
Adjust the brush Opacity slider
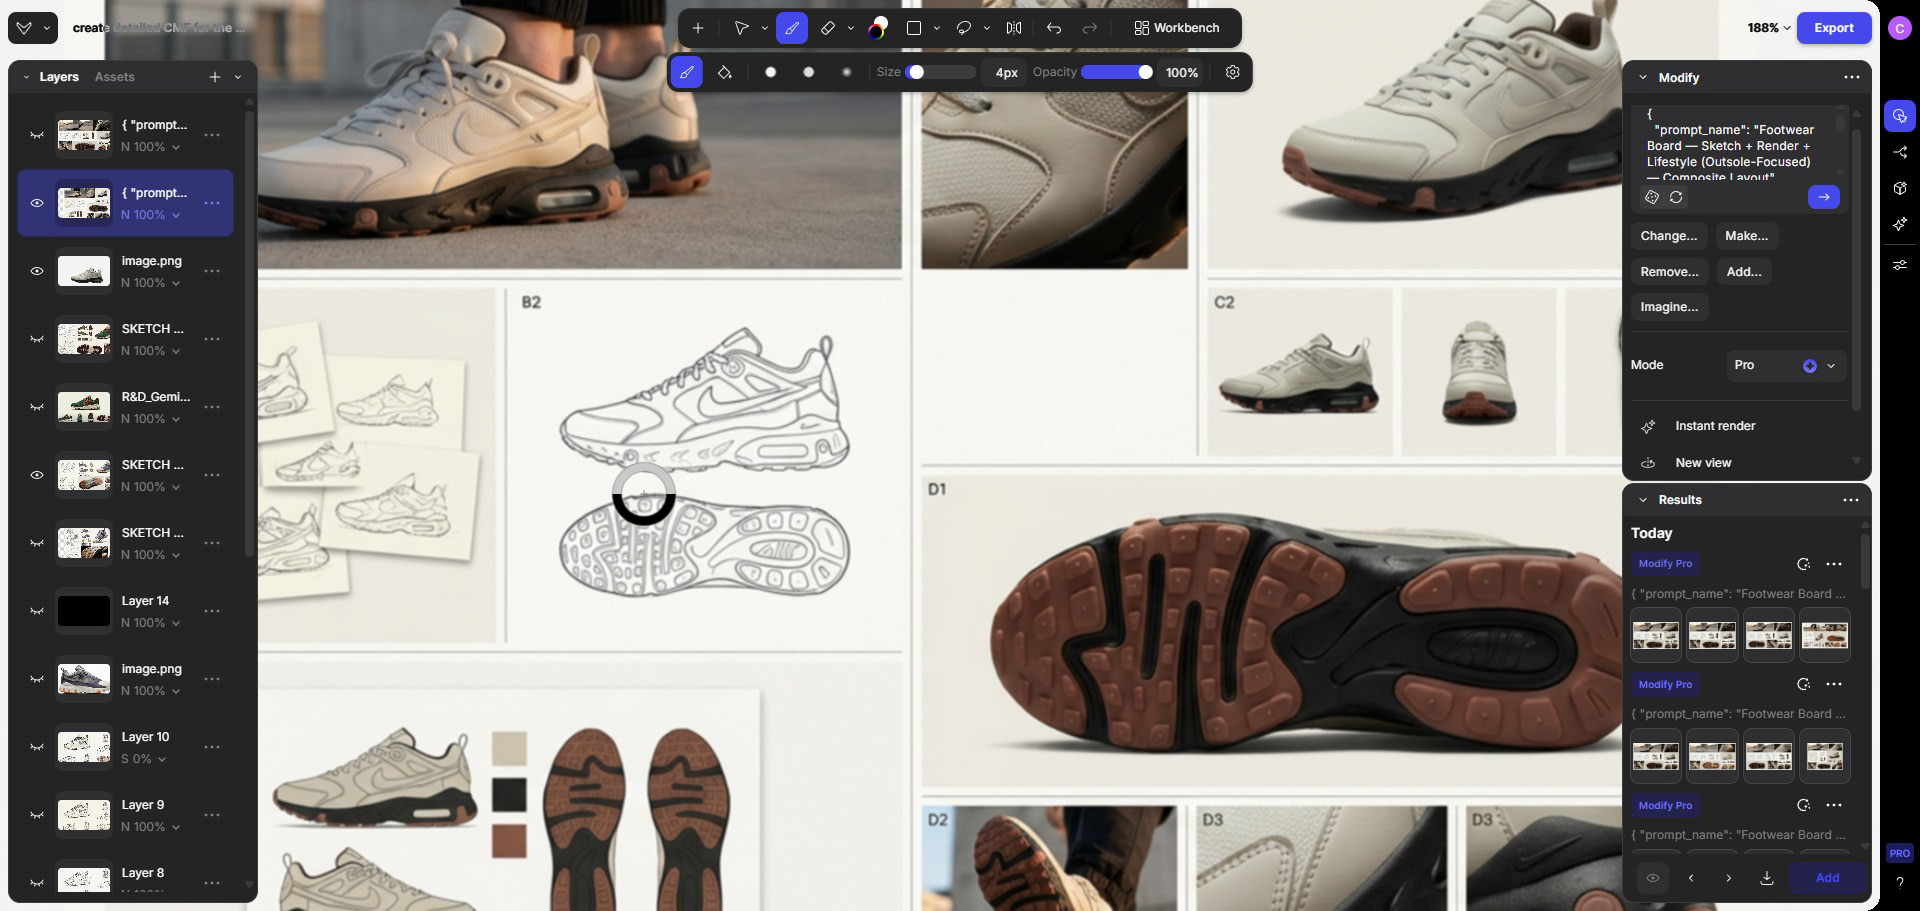pyautogui.click(x=1117, y=72)
